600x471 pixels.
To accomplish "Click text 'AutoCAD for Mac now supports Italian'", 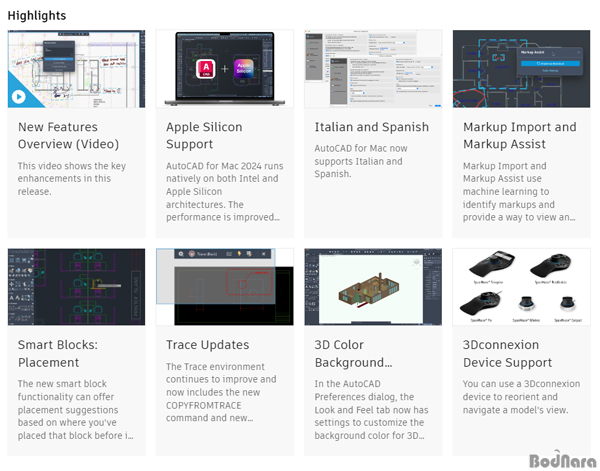I will click(x=361, y=155).
